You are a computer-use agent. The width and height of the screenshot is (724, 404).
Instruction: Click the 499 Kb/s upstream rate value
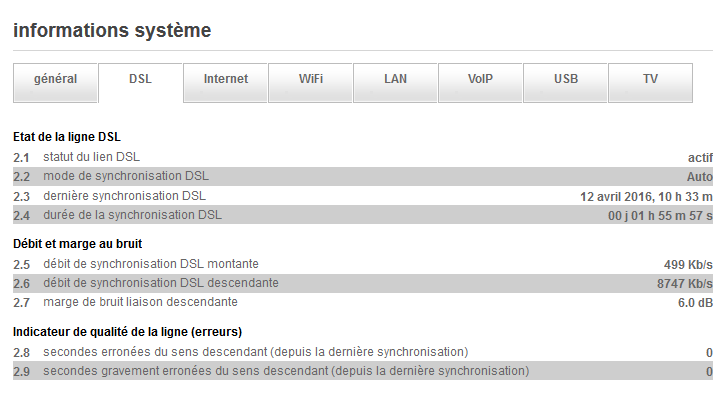[x=688, y=264]
